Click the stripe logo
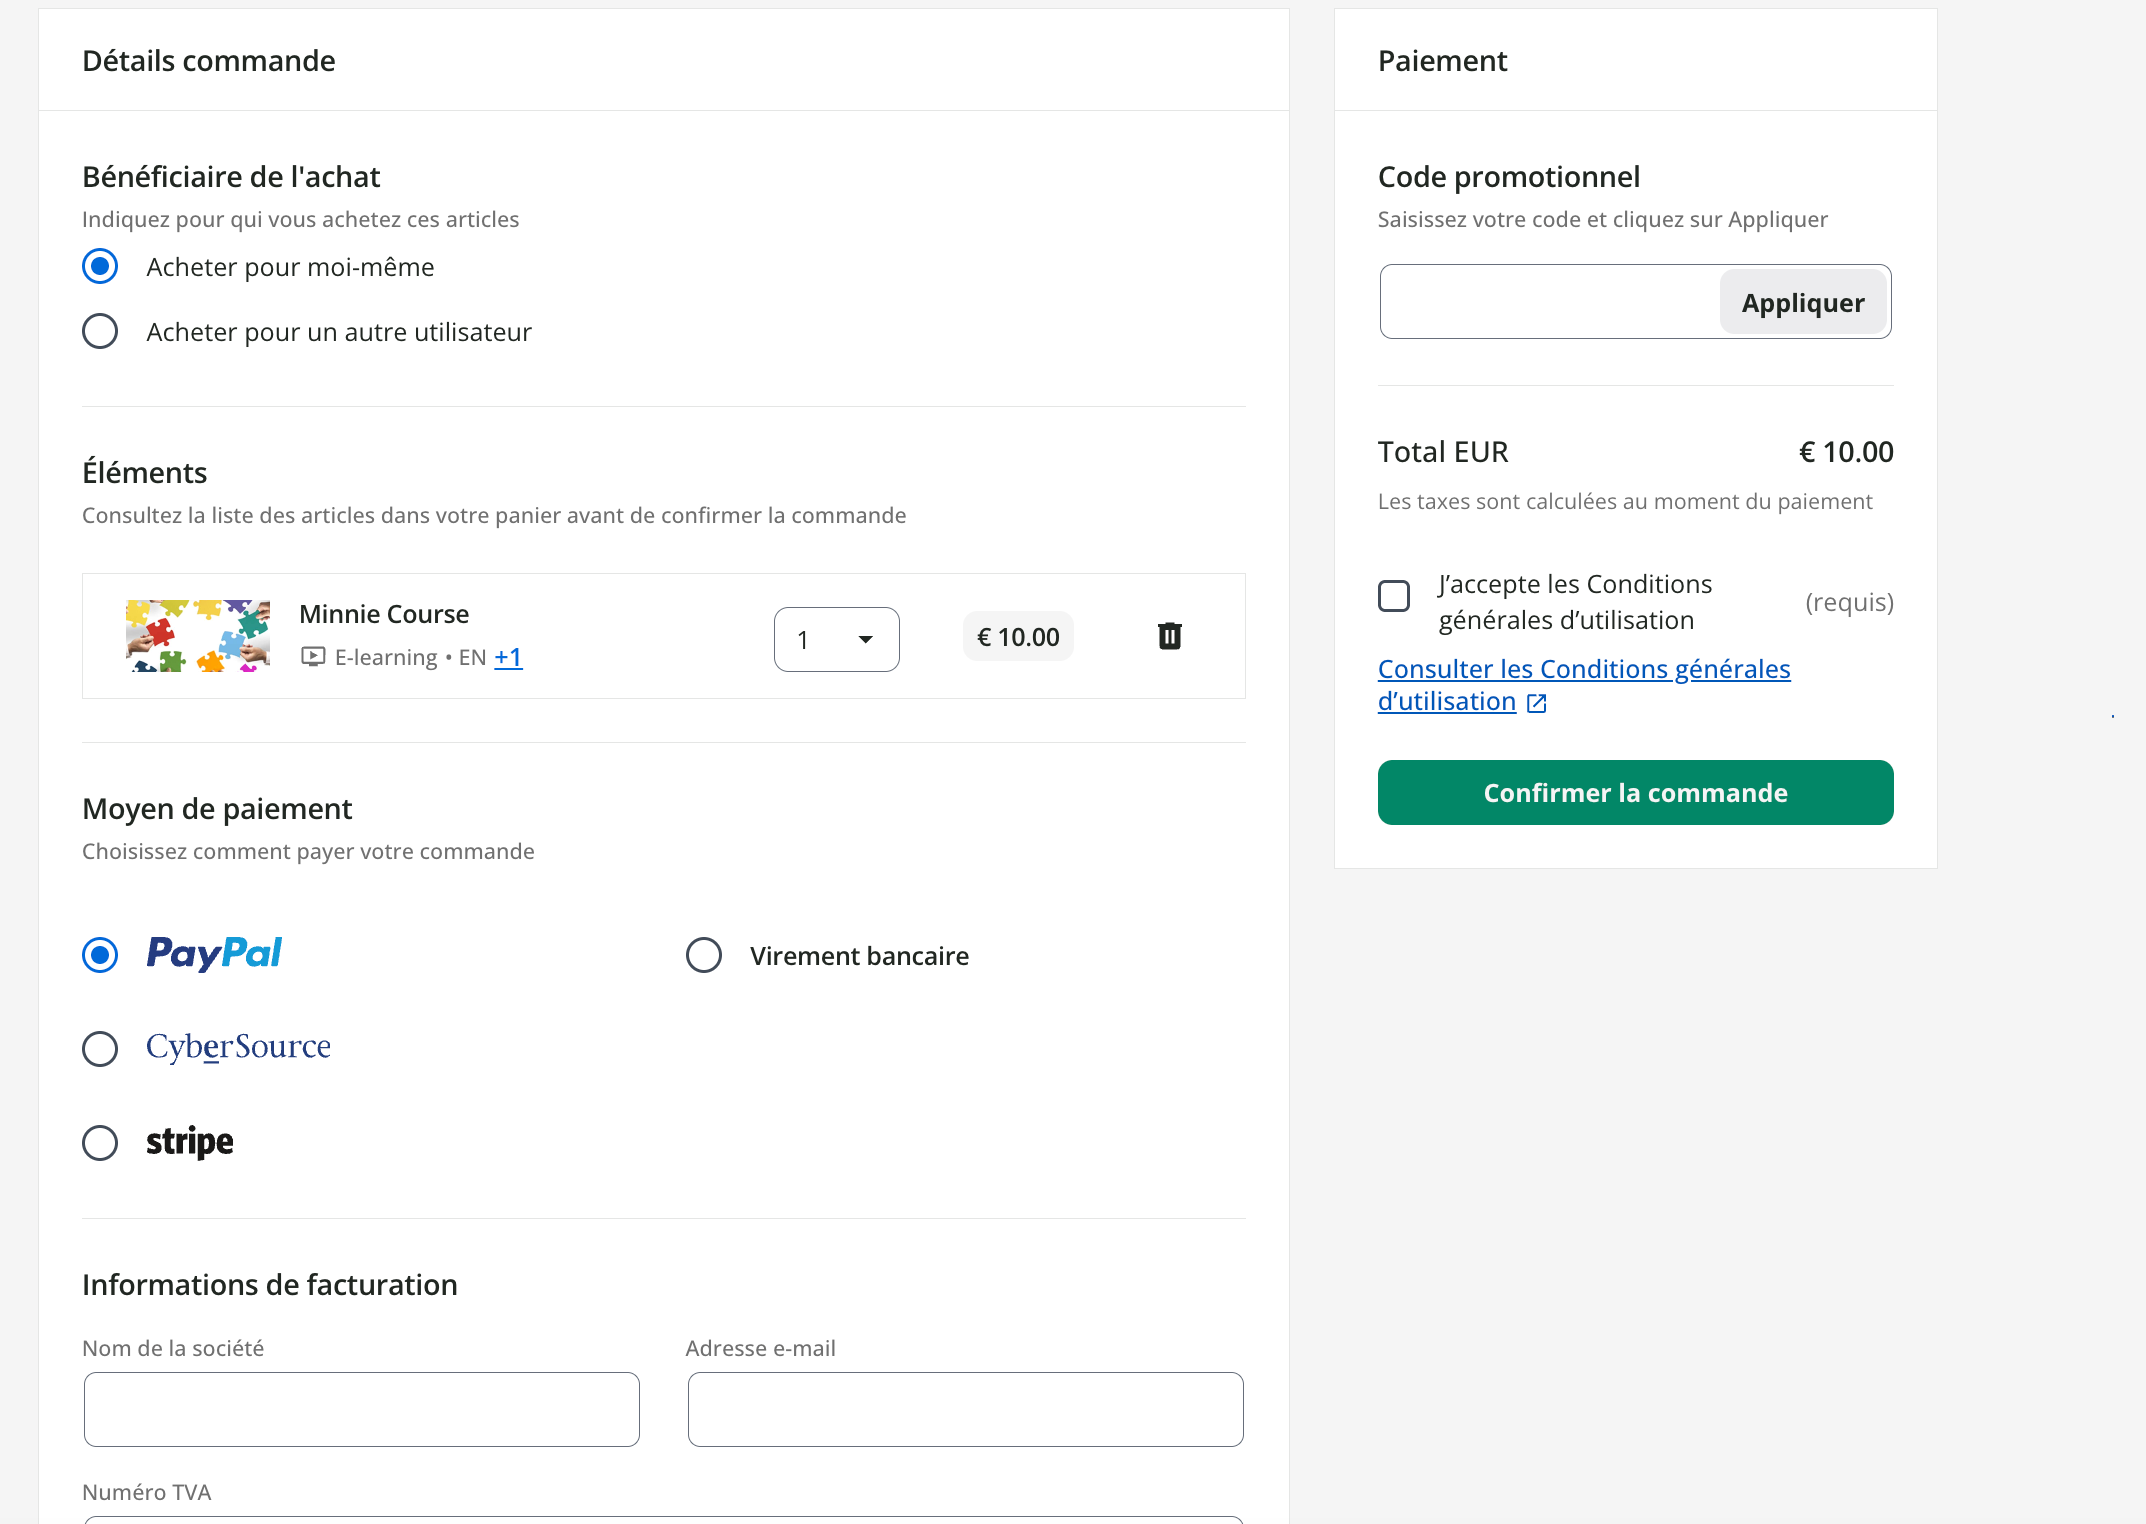The image size is (2146, 1524). tap(189, 1142)
